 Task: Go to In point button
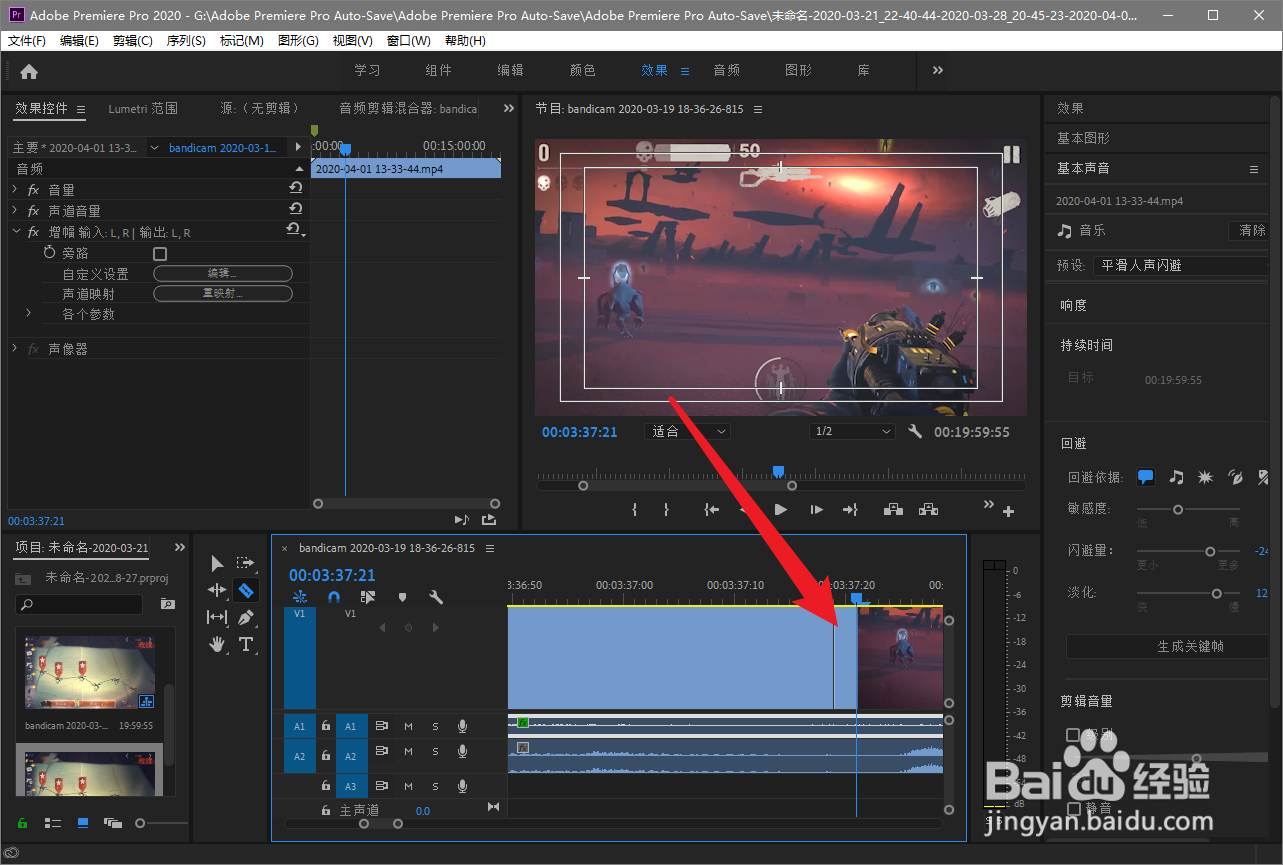click(711, 510)
